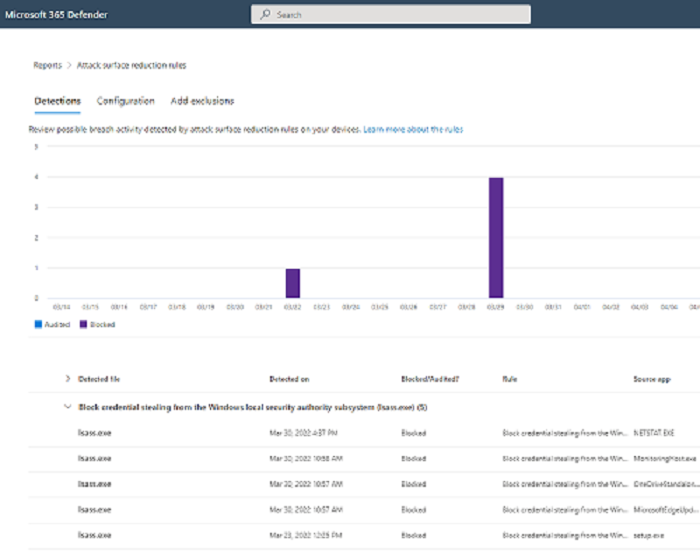
Task: Click the blue Audited legend swatch
Action: [38, 324]
